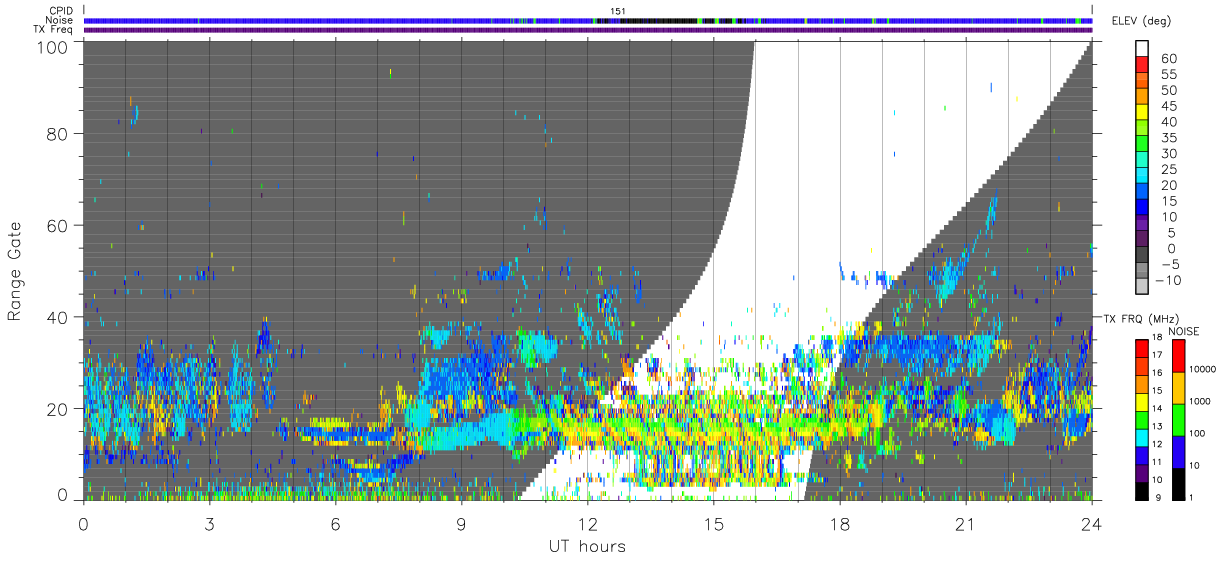Click the 10000 label on the NOISE scale

(x=1203, y=369)
